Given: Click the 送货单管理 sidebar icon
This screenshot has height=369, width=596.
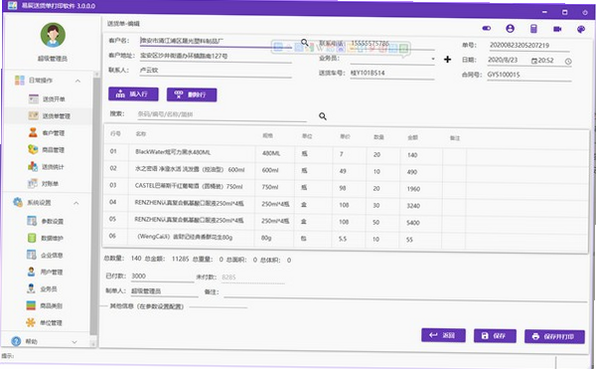Looking at the screenshot, I should (x=33, y=116).
